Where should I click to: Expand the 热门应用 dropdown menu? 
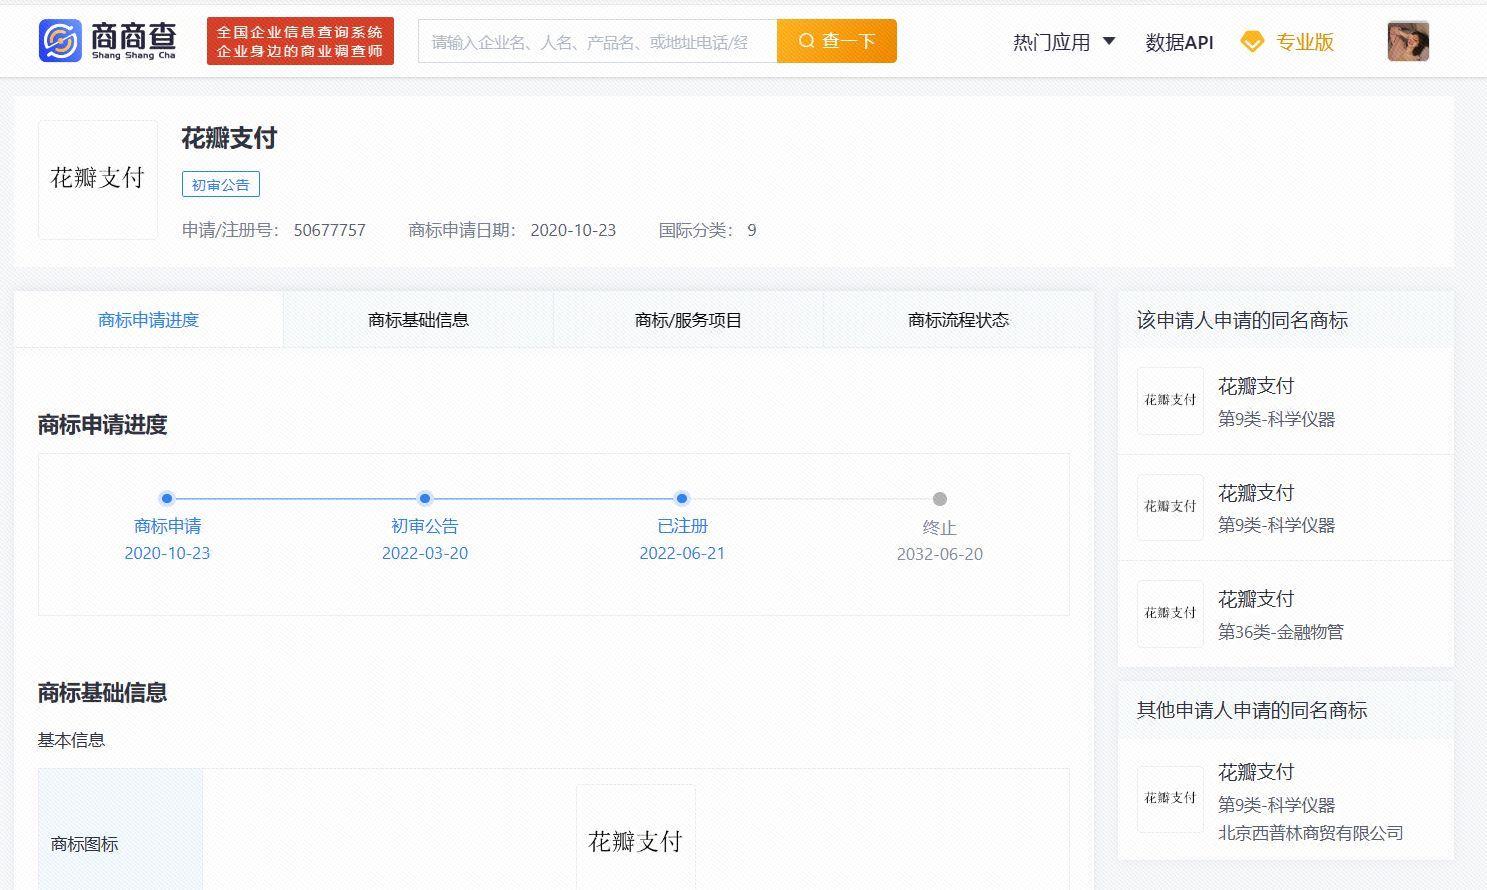point(1064,42)
